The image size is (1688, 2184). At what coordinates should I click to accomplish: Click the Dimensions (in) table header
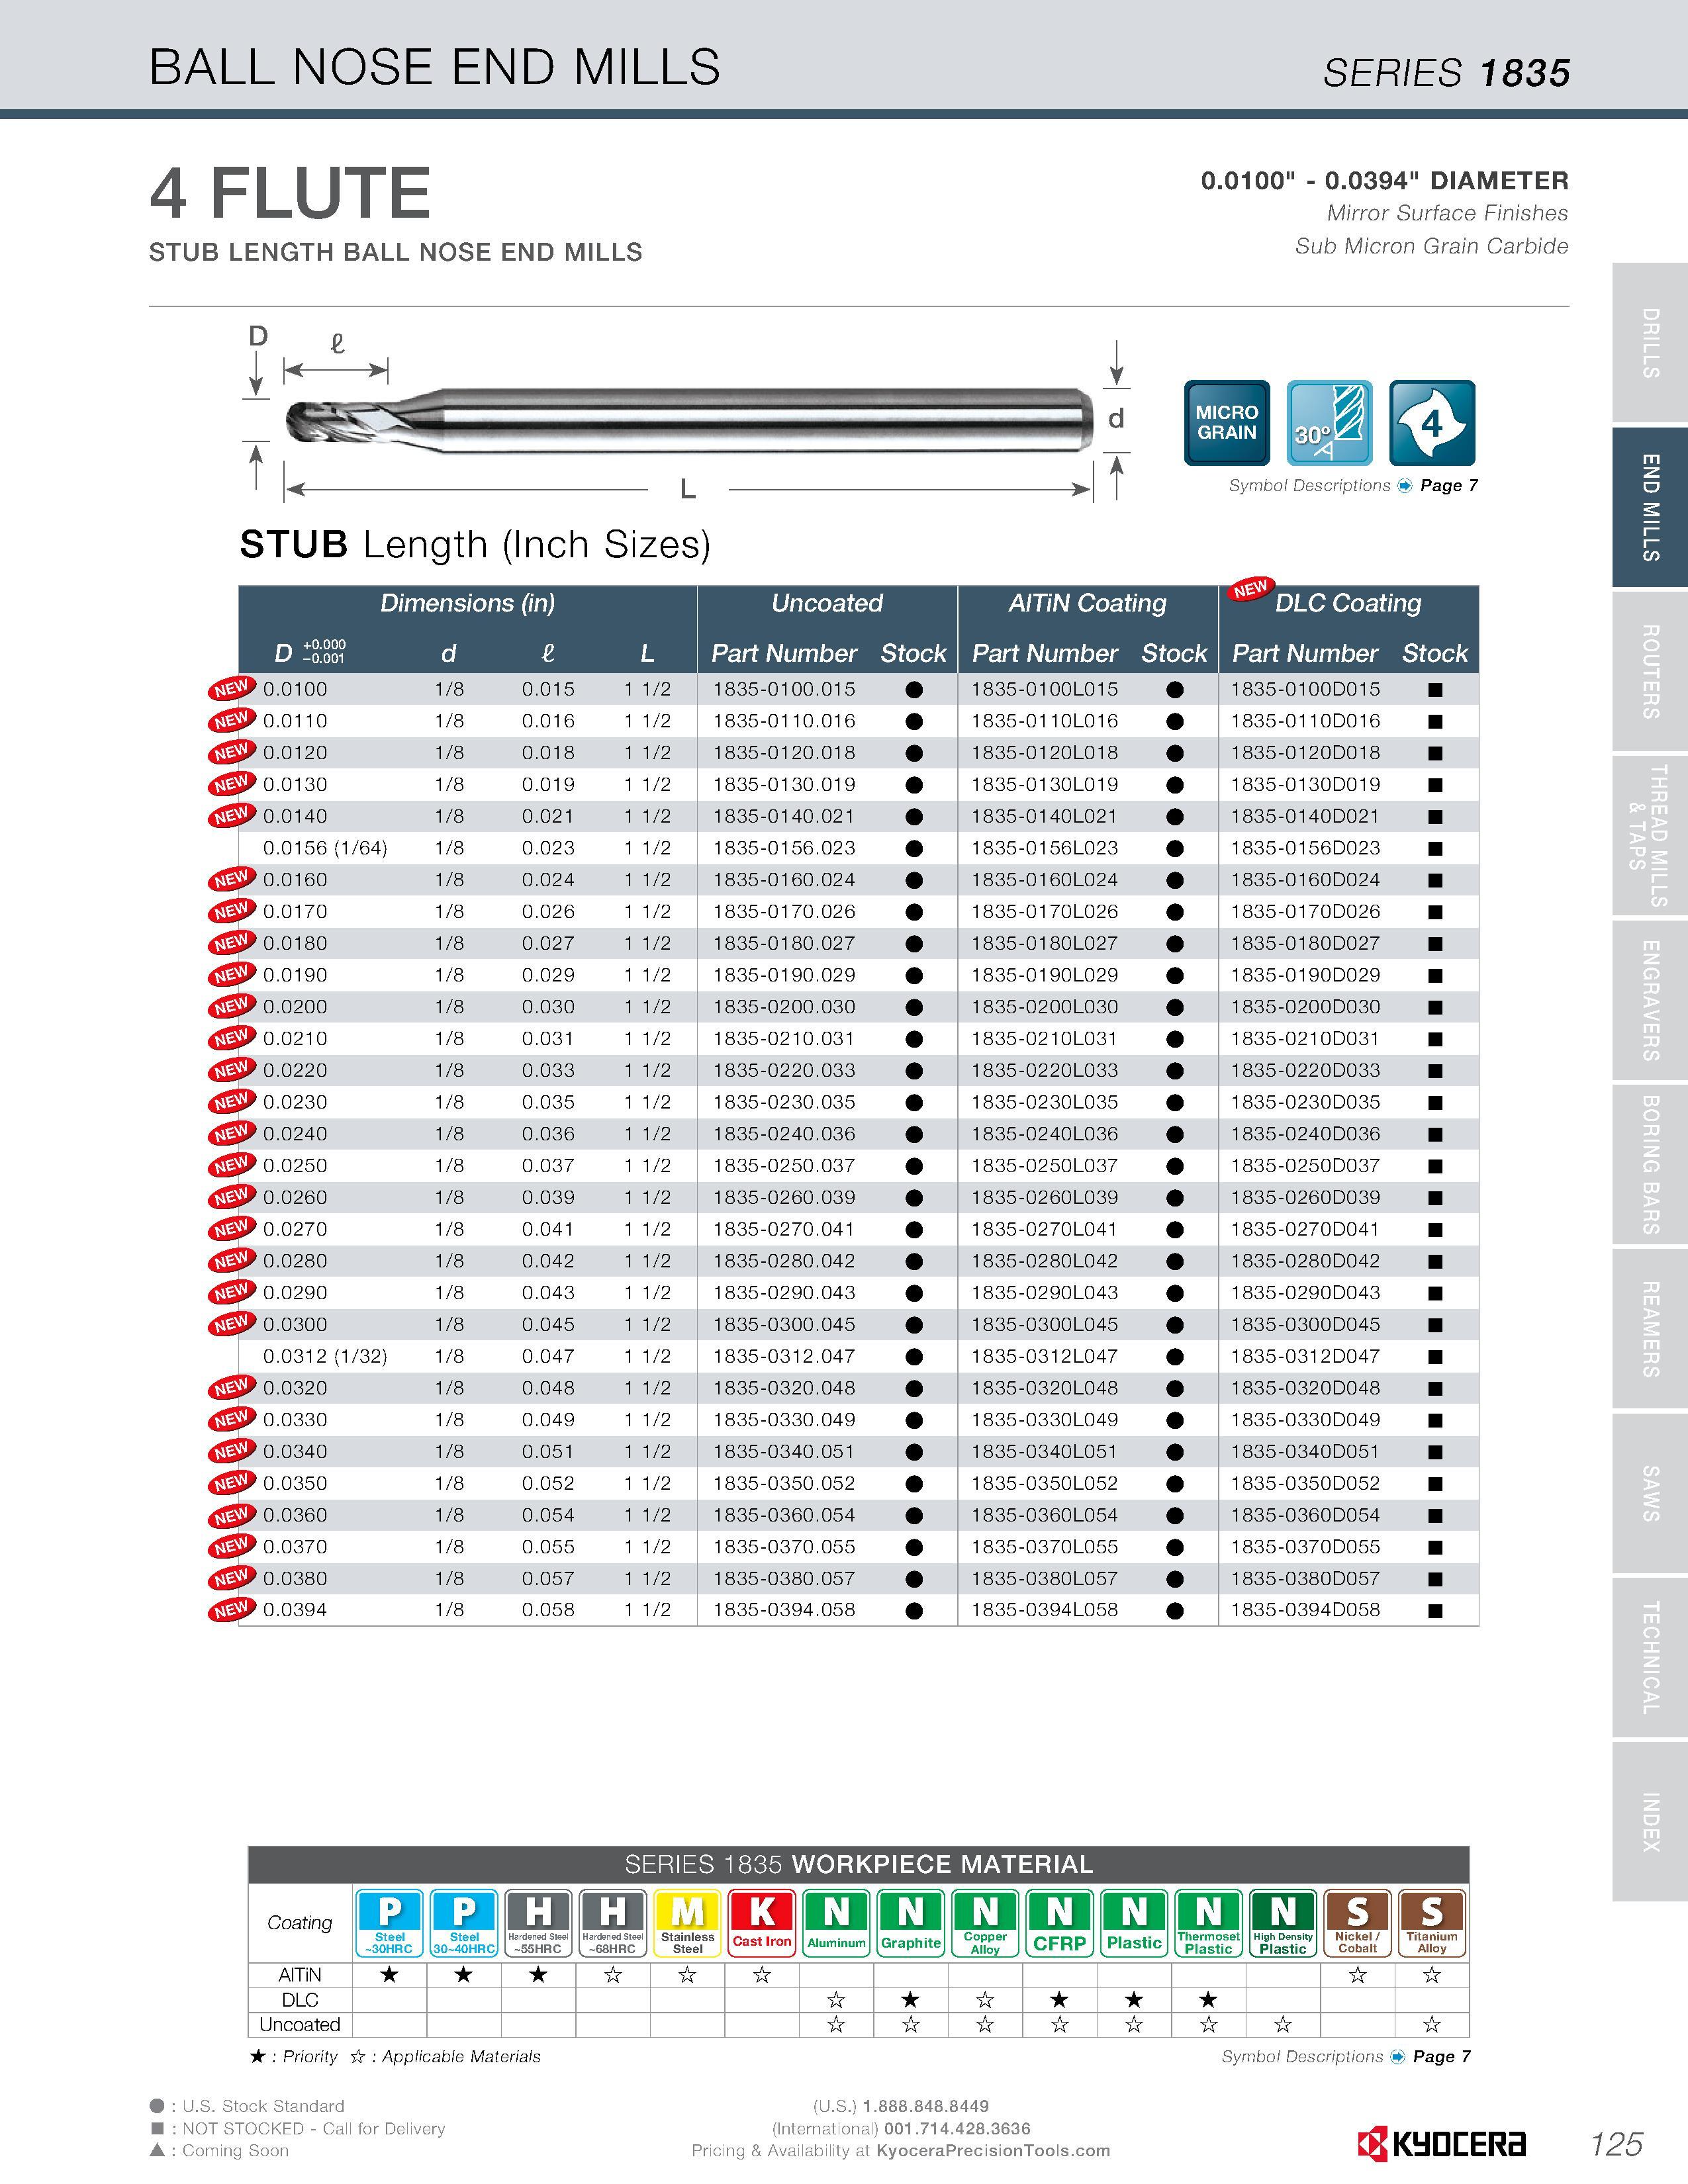click(x=467, y=603)
